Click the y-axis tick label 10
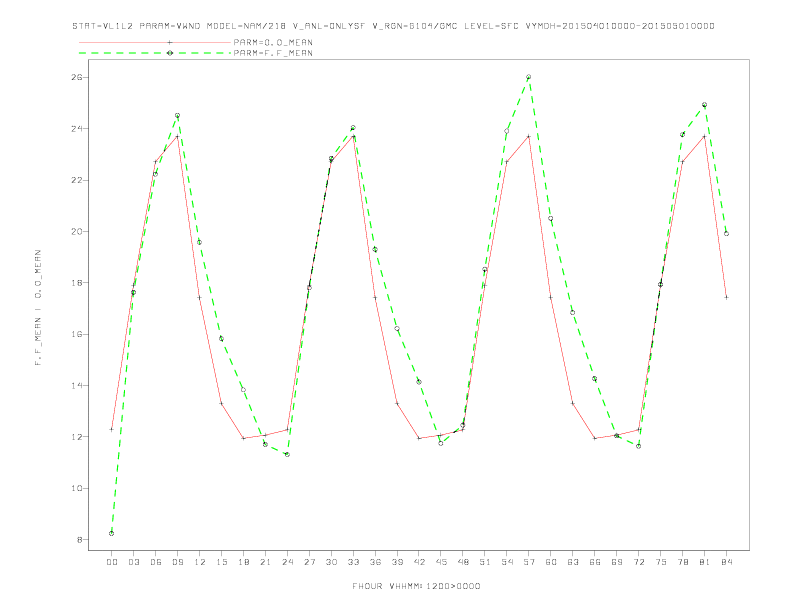 pos(77,488)
